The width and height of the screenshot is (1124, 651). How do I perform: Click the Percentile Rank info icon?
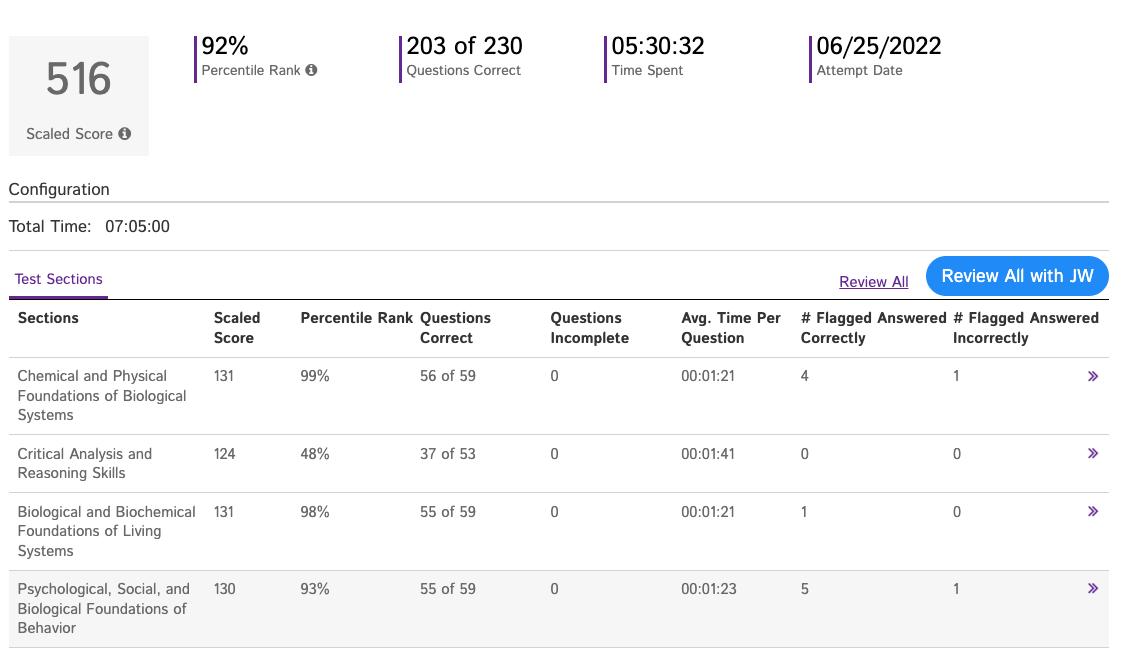tap(311, 70)
